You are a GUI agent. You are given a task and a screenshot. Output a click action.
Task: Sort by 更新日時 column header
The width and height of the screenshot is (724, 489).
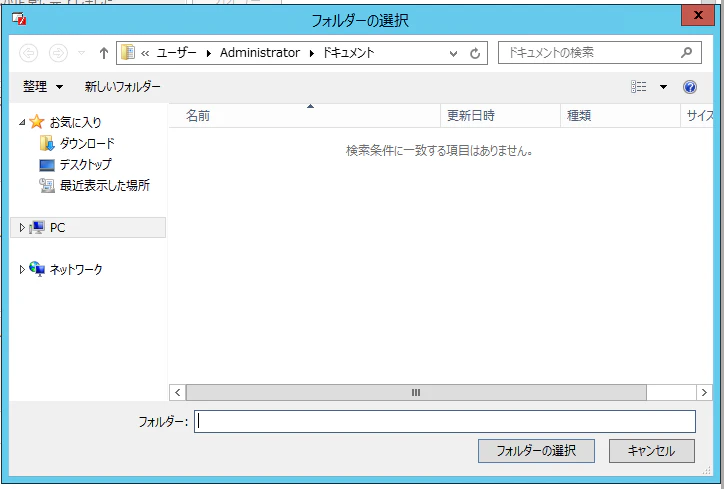click(501, 115)
